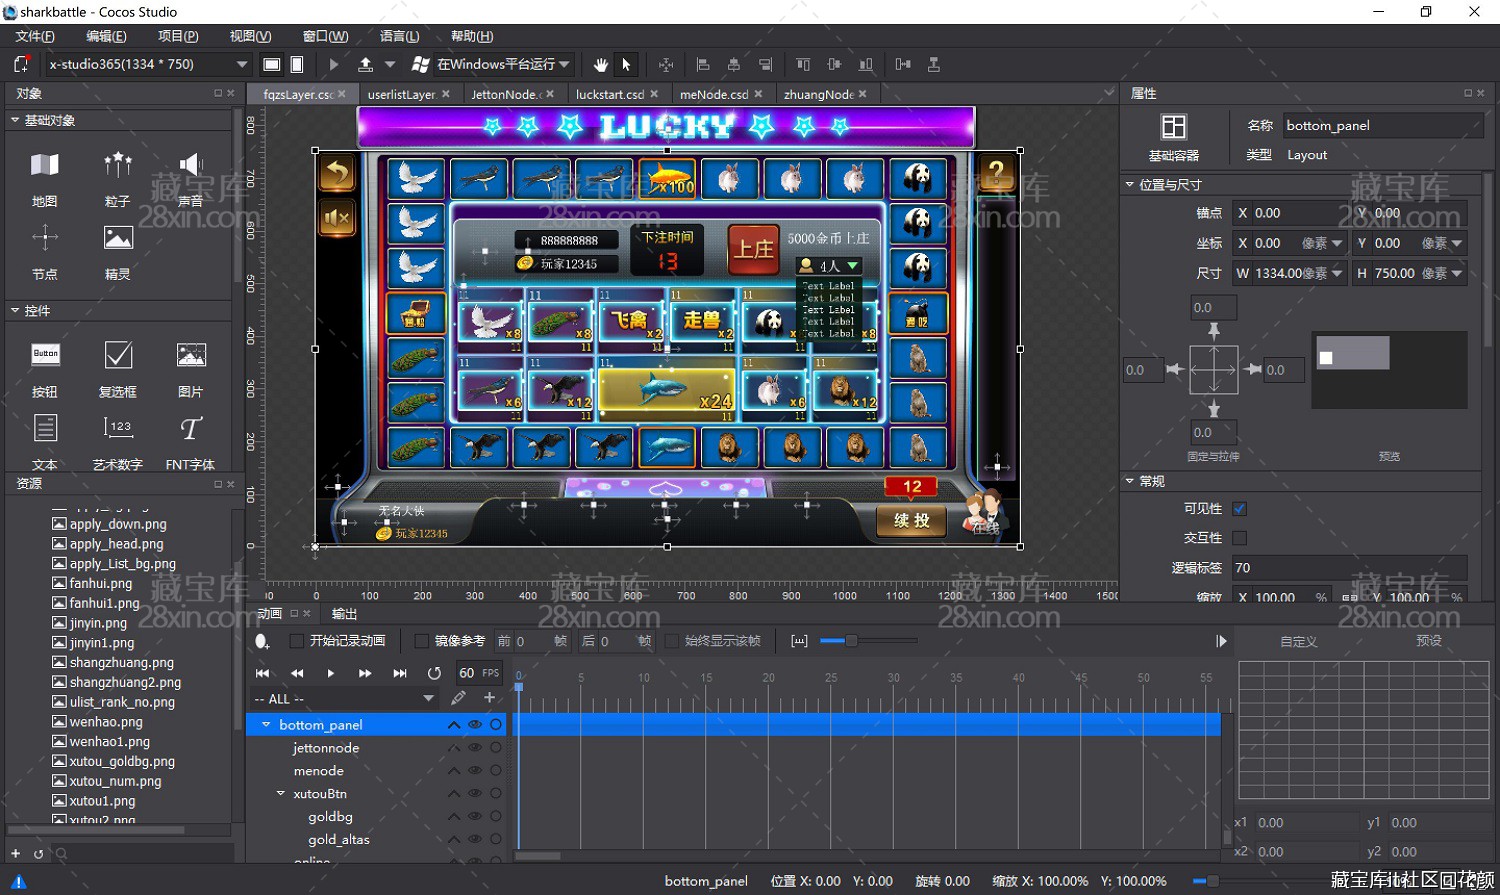Toggle visibility of menode layer
1500x895 pixels.
point(475,771)
